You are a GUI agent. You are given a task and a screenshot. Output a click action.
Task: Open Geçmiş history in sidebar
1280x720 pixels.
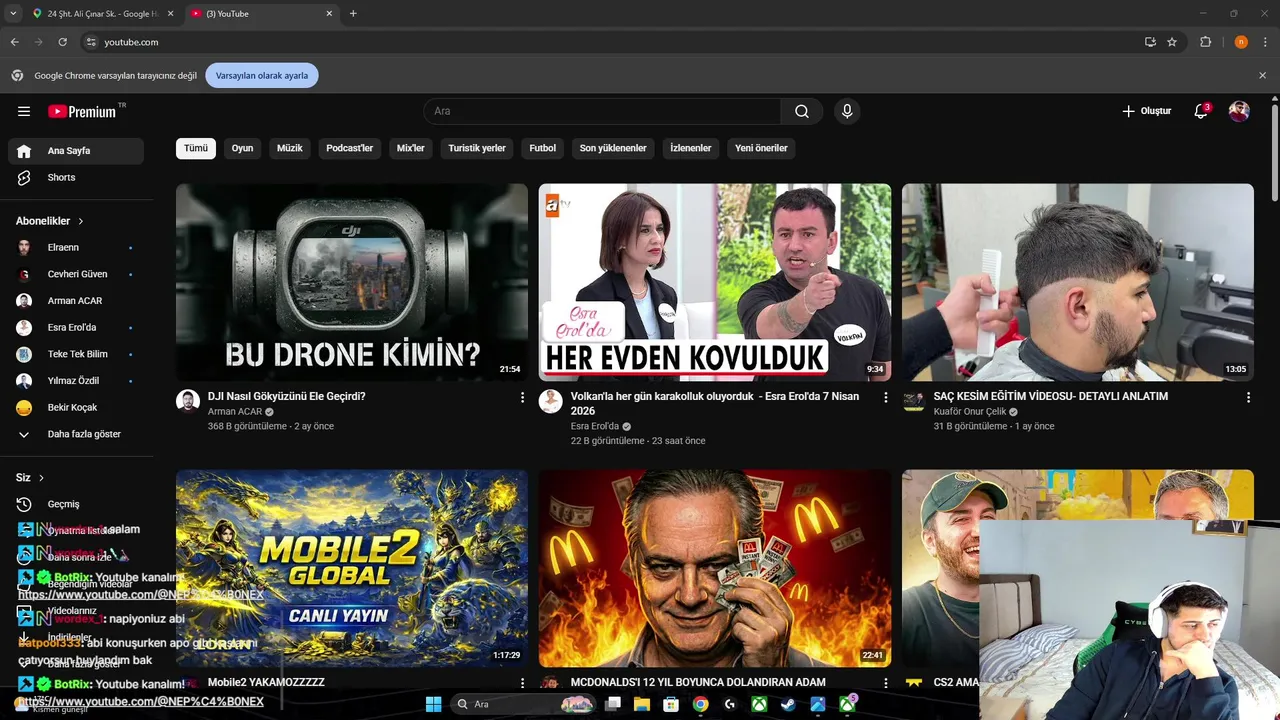[x=76, y=504]
